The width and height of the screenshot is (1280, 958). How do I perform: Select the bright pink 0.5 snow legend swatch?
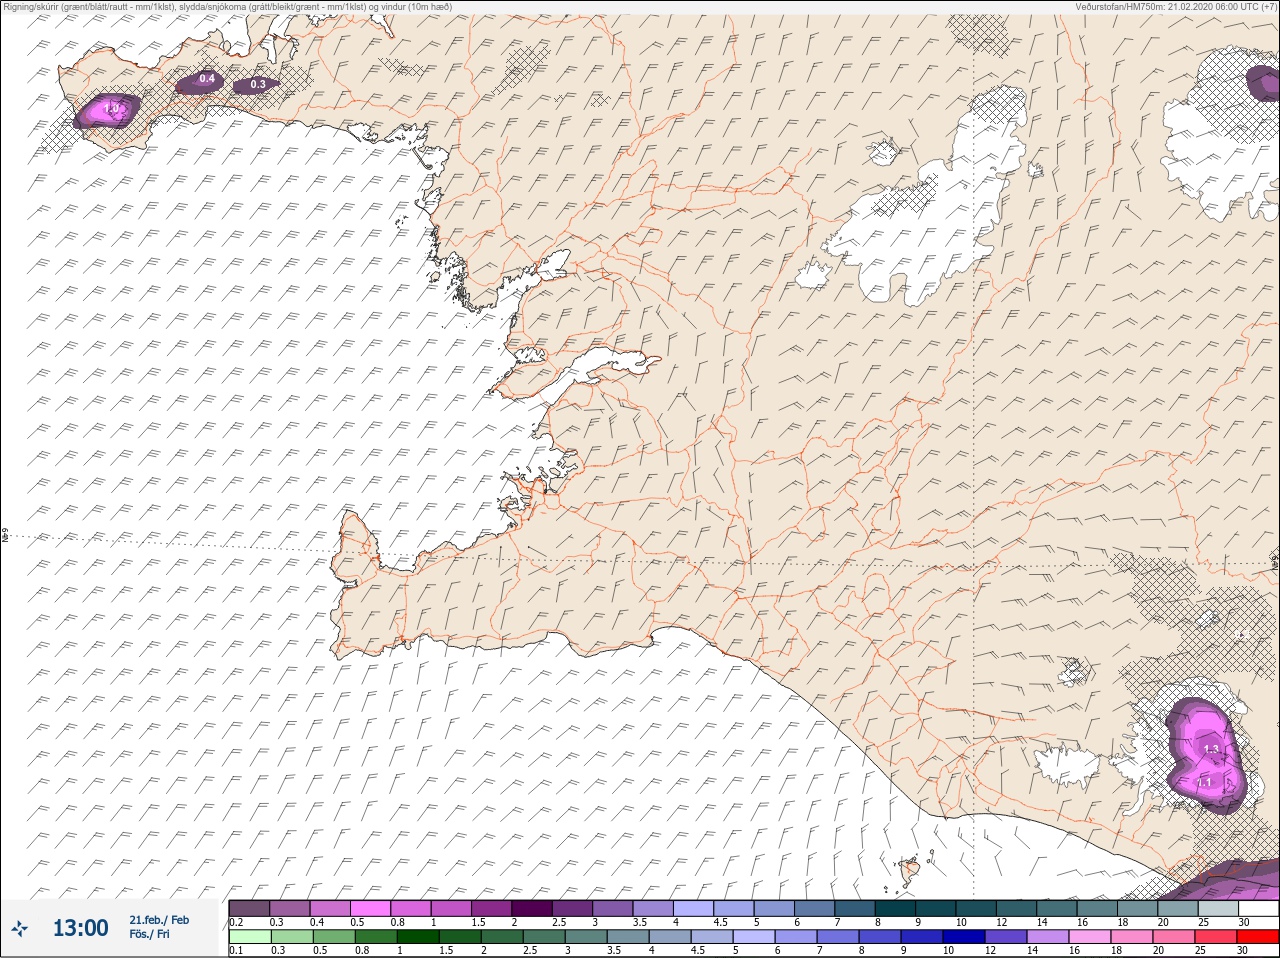tap(372, 908)
